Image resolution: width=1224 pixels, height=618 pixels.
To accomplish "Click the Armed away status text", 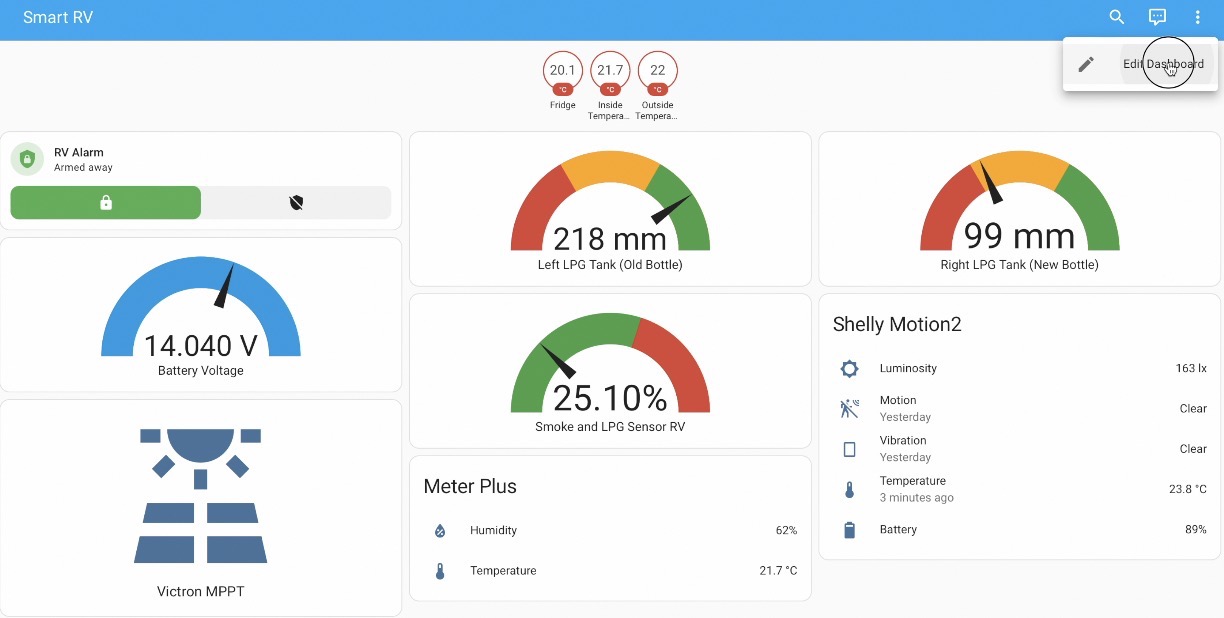I will (x=83, y=168).
